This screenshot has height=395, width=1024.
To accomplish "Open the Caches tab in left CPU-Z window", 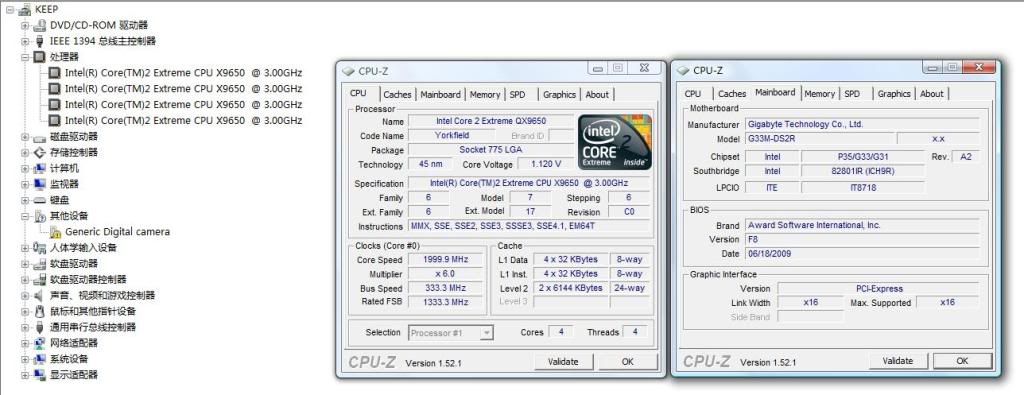I will (x=397, y=95).
